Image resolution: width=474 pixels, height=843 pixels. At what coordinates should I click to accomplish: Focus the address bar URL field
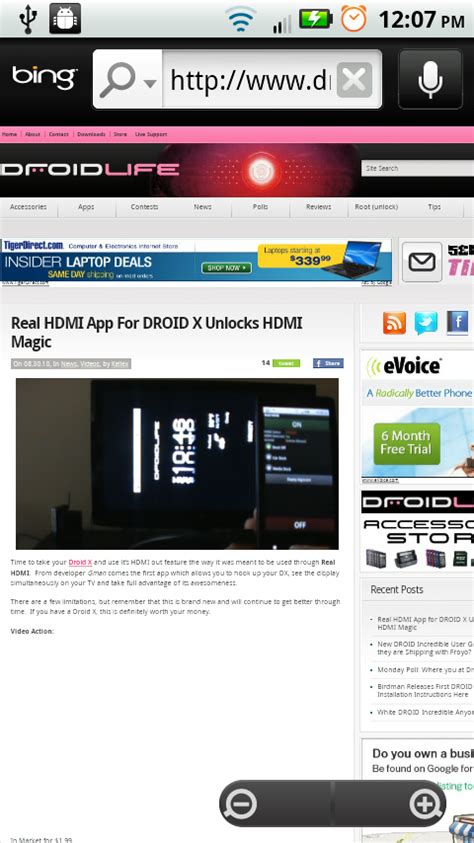250,80
